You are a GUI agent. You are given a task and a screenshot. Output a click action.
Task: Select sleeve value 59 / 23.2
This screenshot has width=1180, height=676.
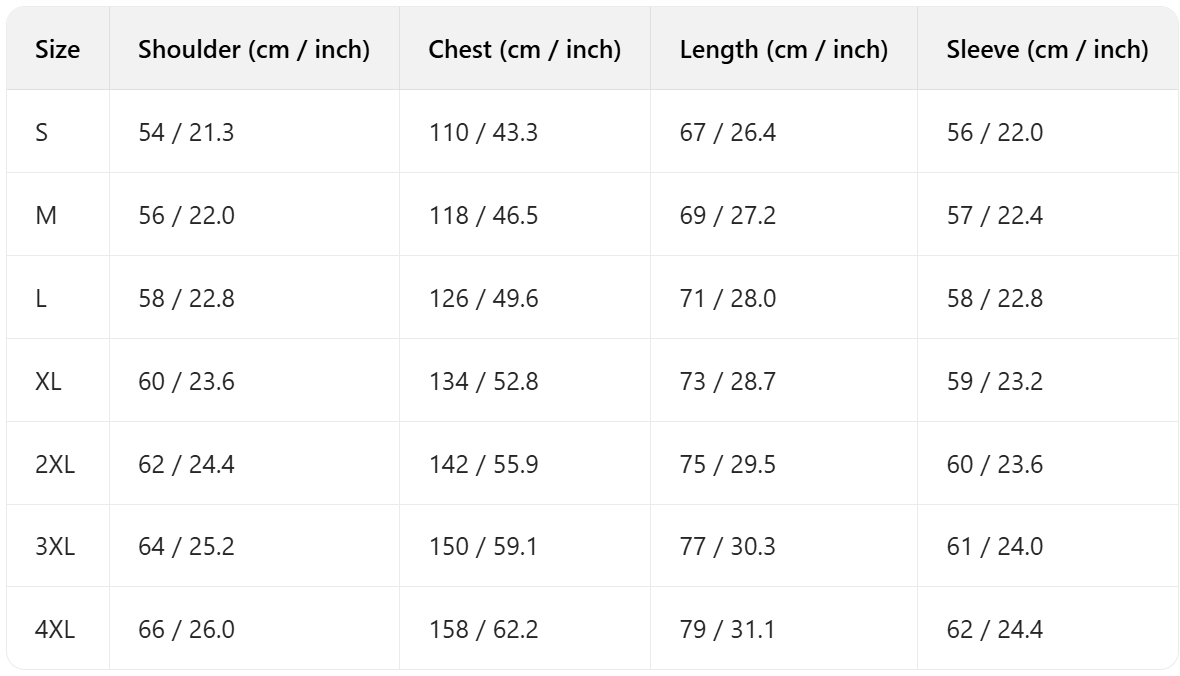pyautogui.click(x=994, y=381)
